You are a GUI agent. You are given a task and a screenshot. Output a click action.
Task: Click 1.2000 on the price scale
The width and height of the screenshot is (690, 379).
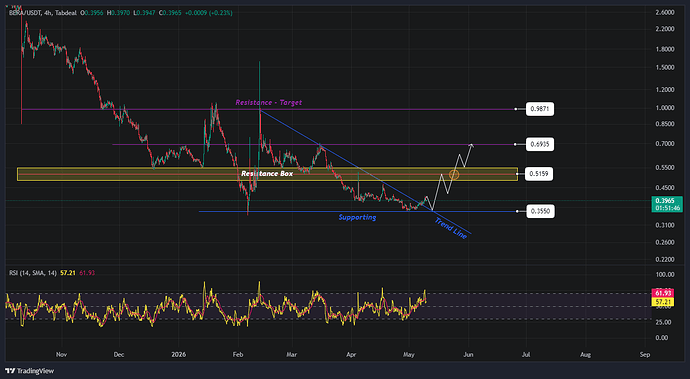tap(665, 90)
